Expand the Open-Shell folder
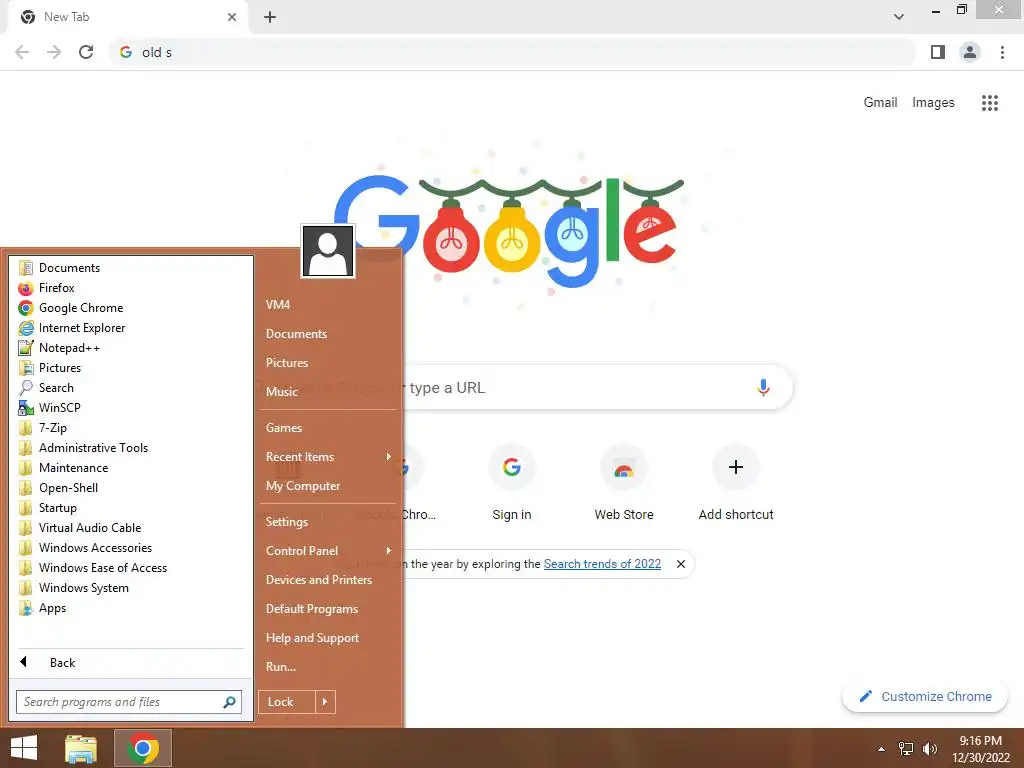Image resolution: width=1024 pixels, height=768 pixels. coord(68,488)
